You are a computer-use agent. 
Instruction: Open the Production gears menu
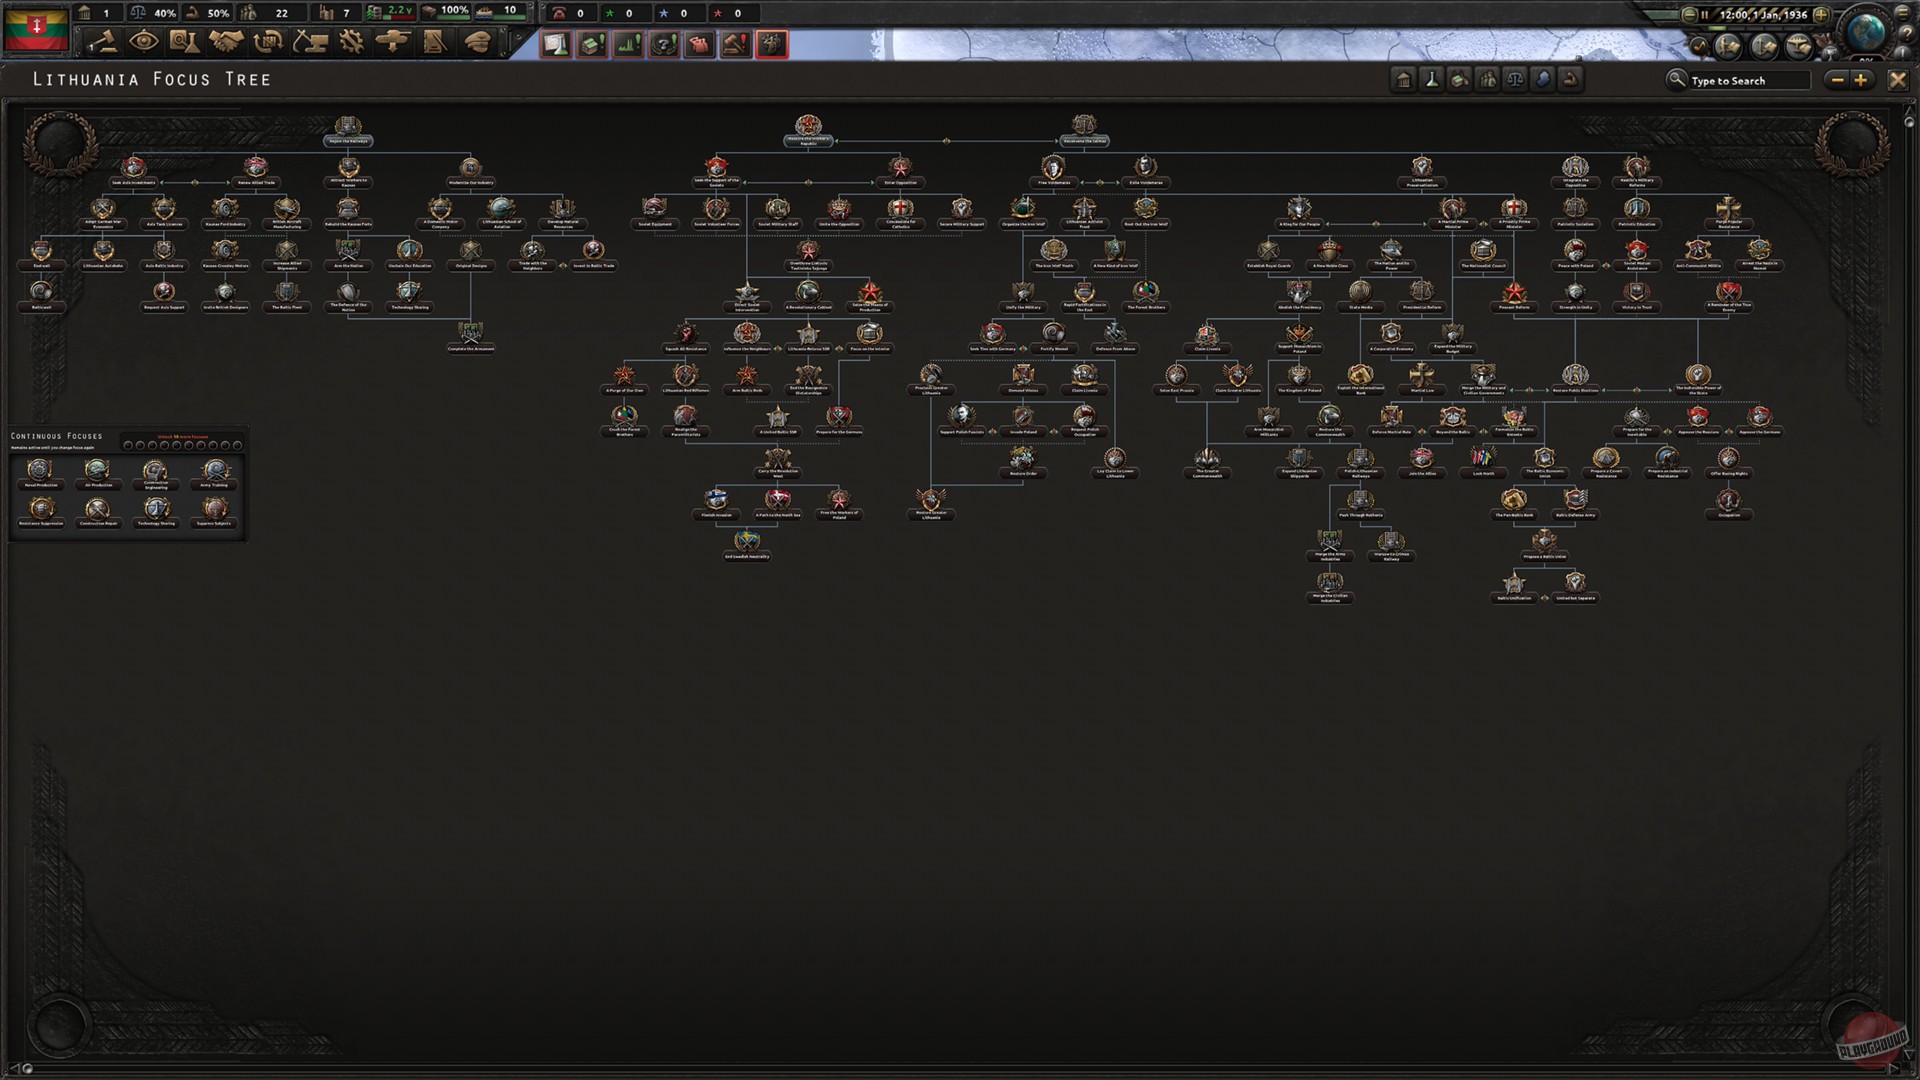[x=351, y=42]
